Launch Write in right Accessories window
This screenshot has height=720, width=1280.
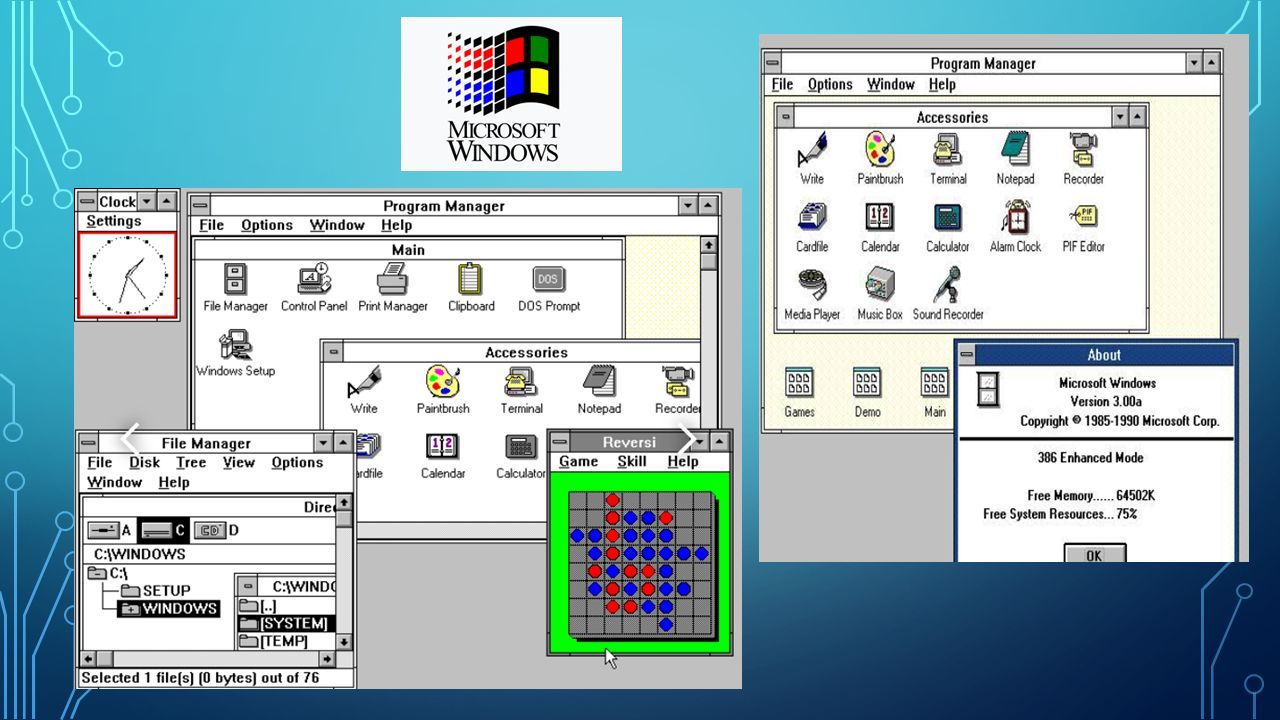tap(812, 158)
